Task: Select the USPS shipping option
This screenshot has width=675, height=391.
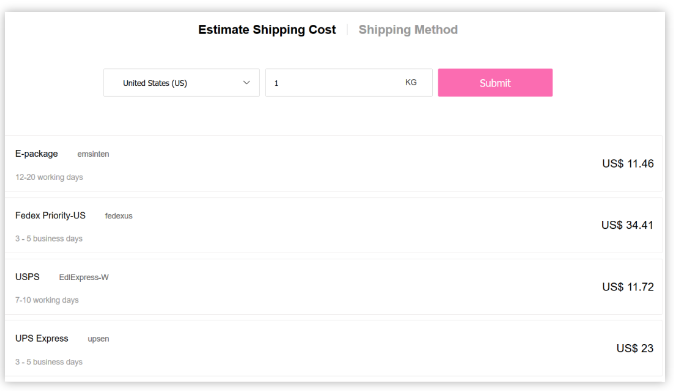Action: [x=334, y=287]
